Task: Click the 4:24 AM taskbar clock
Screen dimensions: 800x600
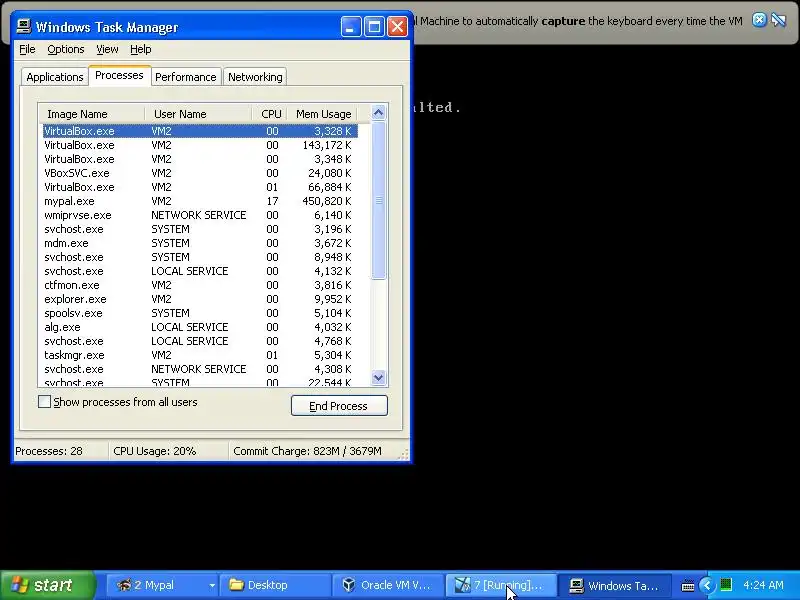Action: (x=763, y=585)
